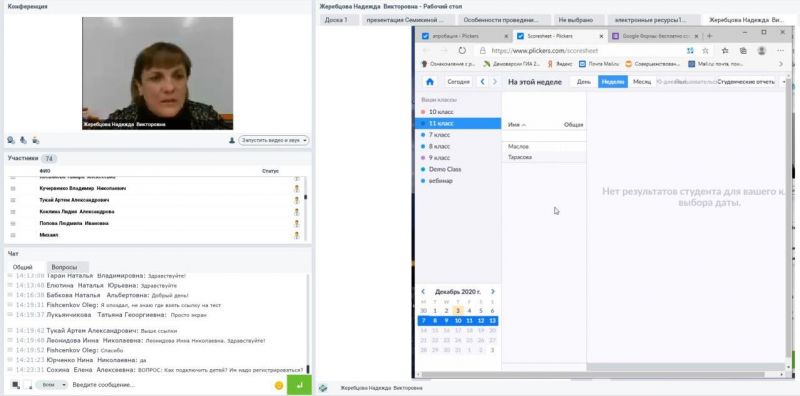This screenshot has height=396, width=800.
Task: Select December 10 in mini calendar
Action: 458,320
